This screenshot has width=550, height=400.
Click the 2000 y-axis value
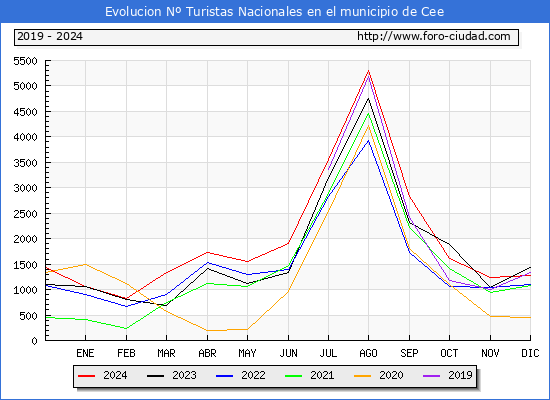[x=25, y=239]
